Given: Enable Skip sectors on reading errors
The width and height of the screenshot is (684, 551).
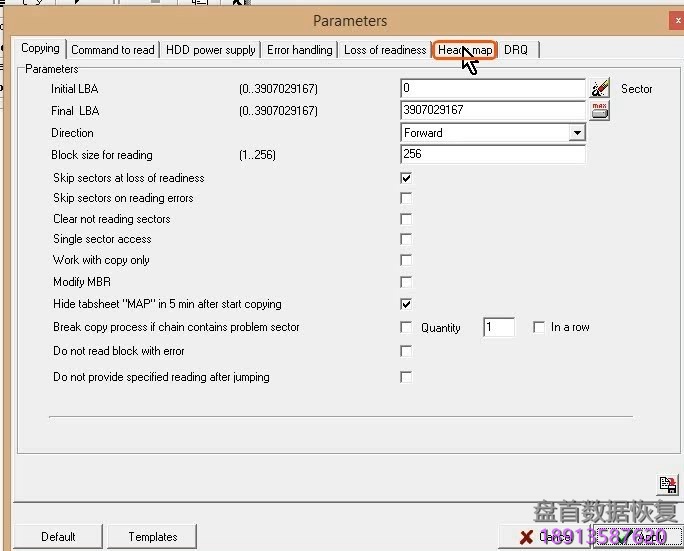Looking at the screenshot, I should coord(406,198).
